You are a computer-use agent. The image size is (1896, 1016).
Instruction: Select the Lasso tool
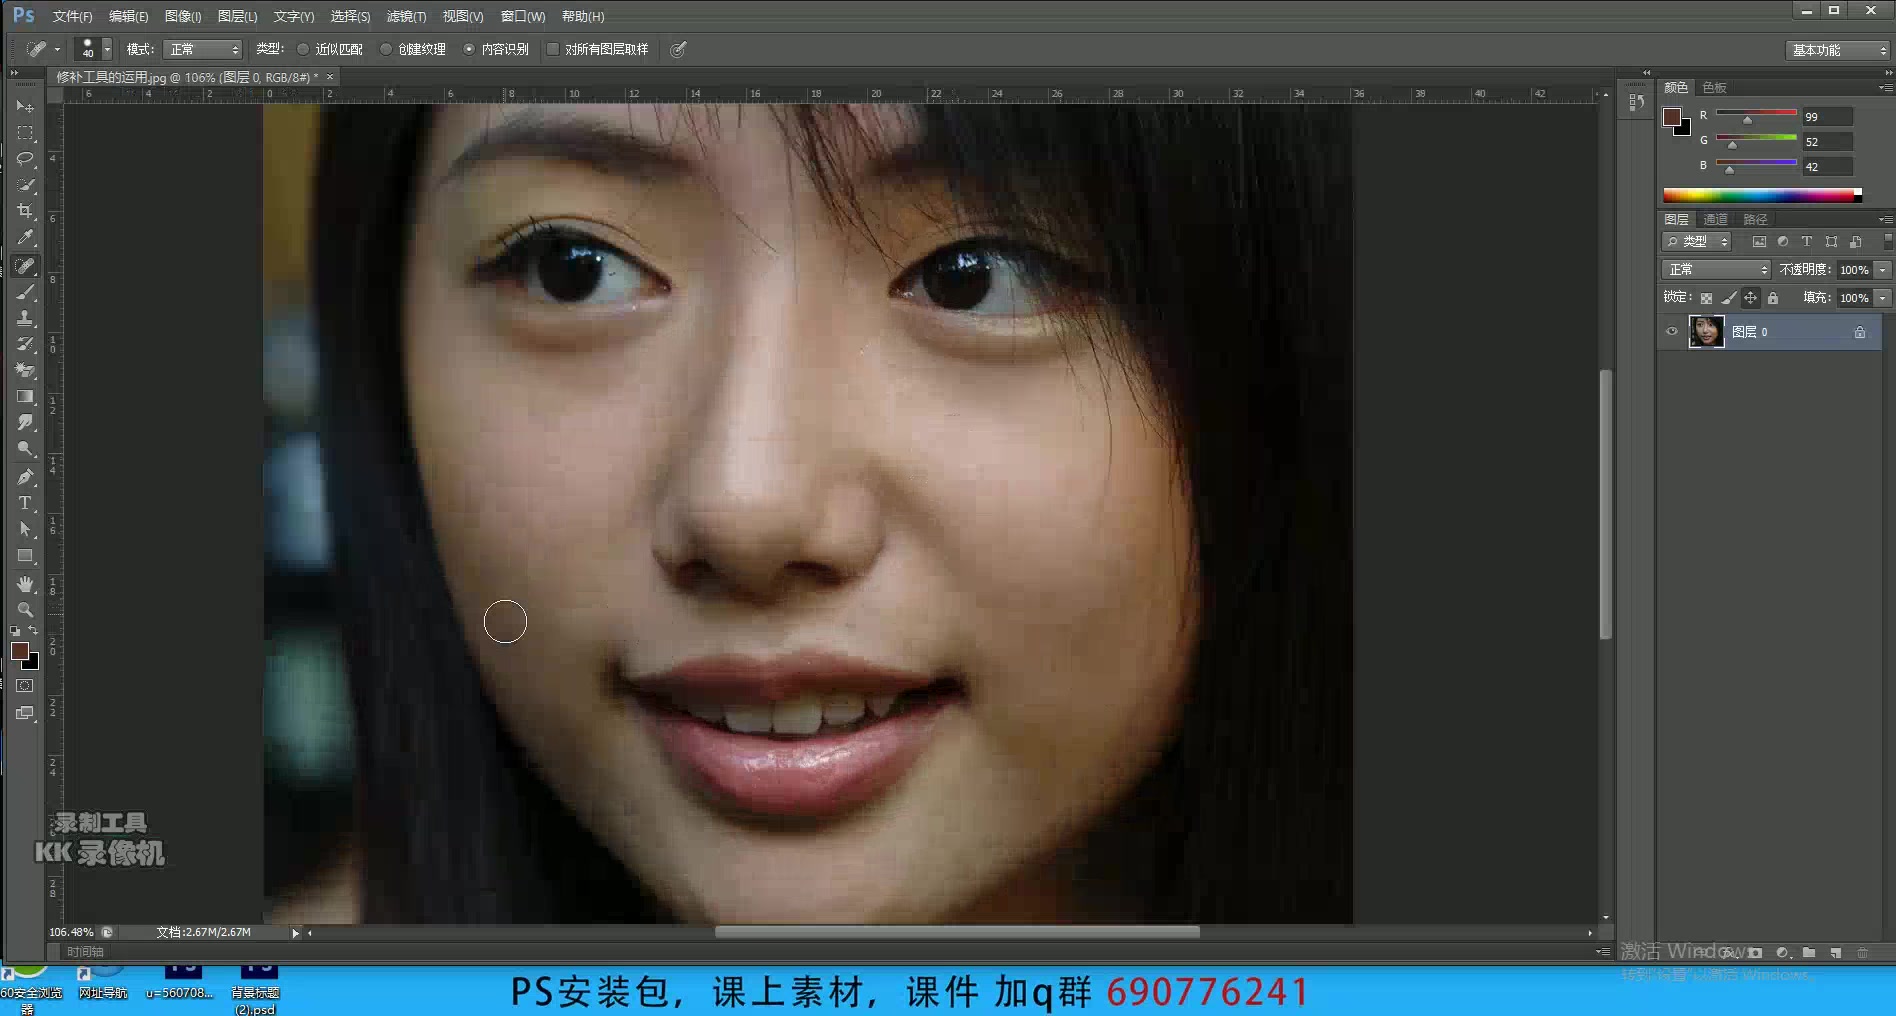click(x=25, y=158)
